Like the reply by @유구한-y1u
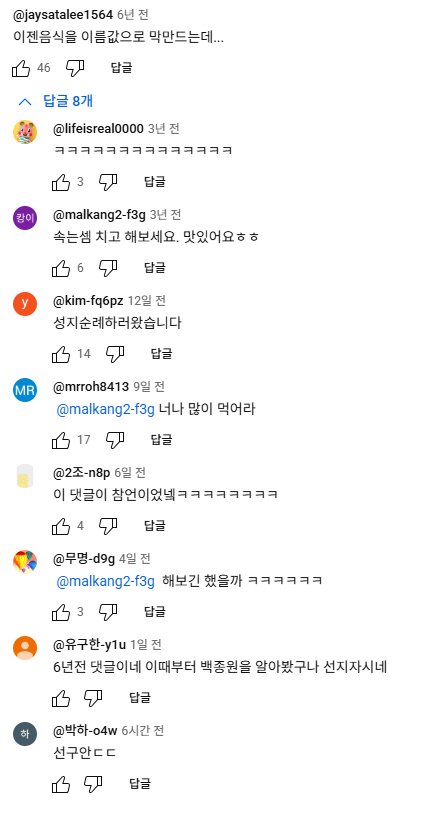 [61, 698]
